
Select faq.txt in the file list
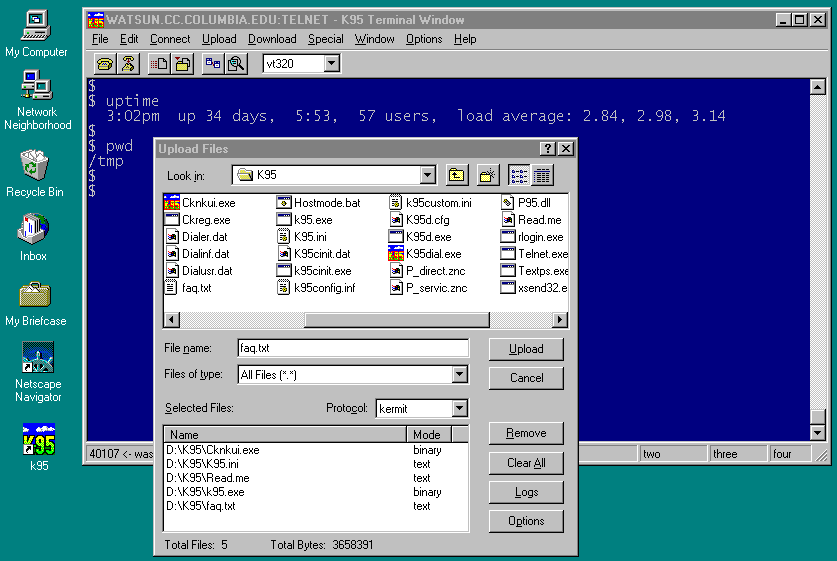188,288
